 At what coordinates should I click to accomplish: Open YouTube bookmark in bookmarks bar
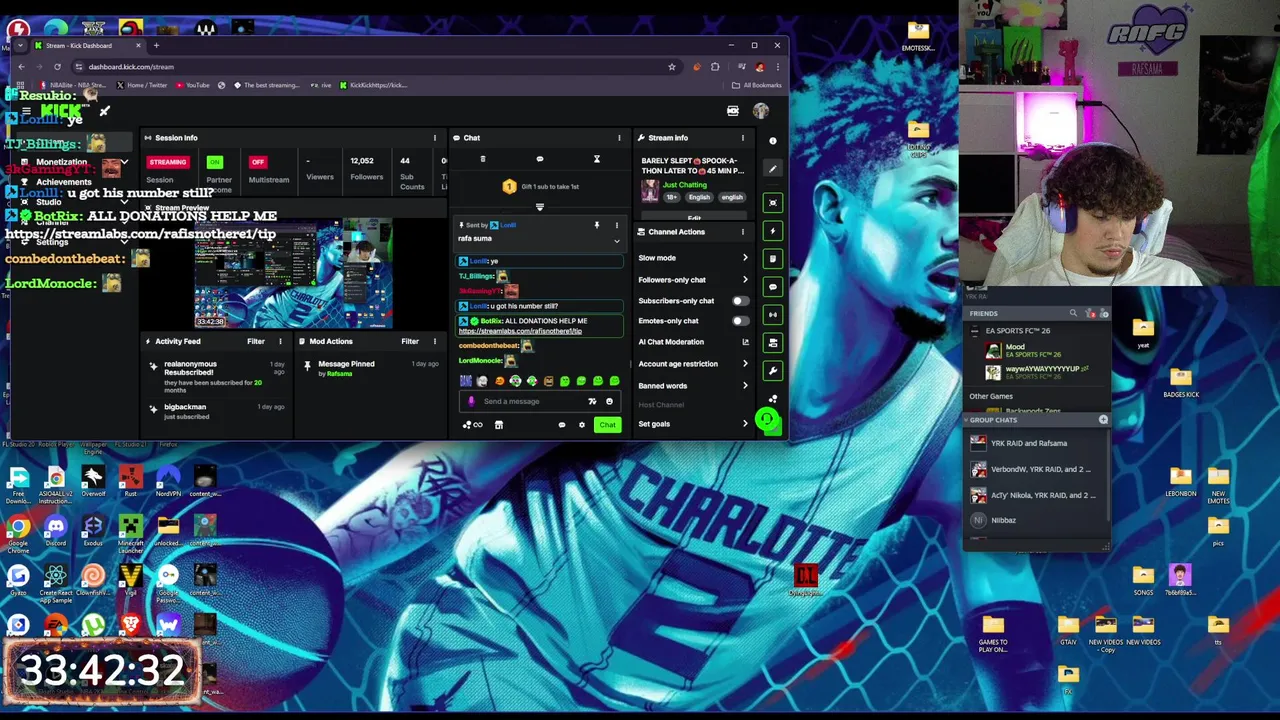tap(192, 85)
